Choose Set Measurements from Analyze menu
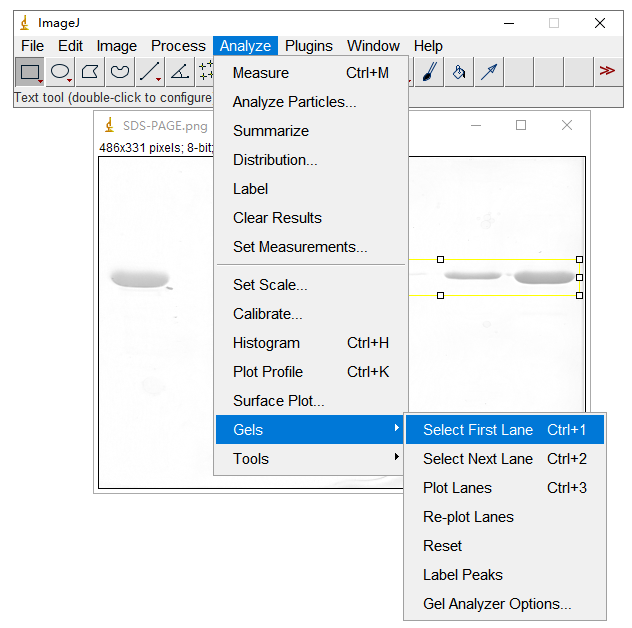 pyautogui.click(x=300, y=247)
